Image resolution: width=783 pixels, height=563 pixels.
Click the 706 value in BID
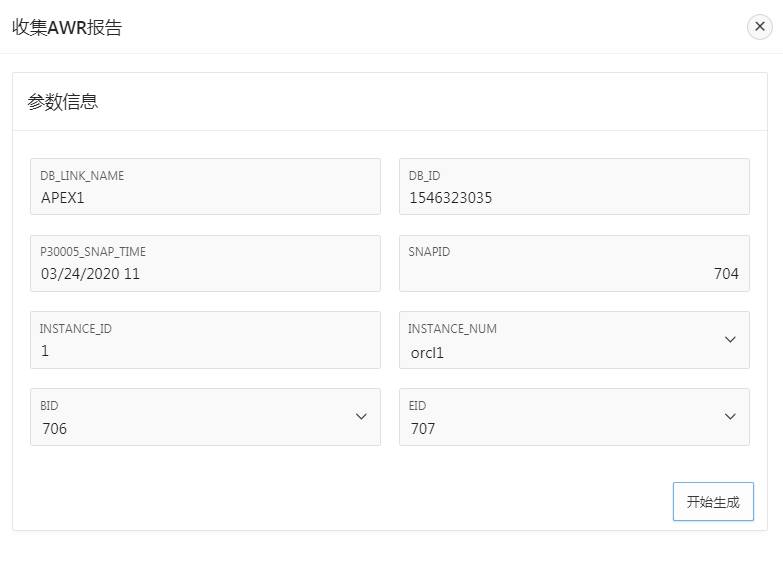click(x=54, y=429)
